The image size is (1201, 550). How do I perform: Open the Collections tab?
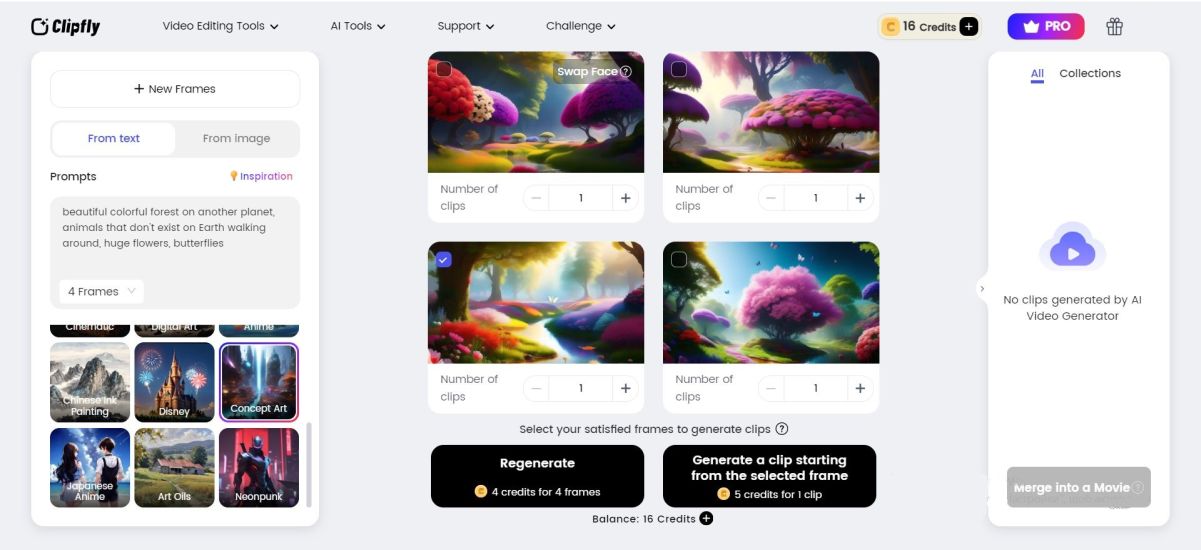(x=1090, y=73)
